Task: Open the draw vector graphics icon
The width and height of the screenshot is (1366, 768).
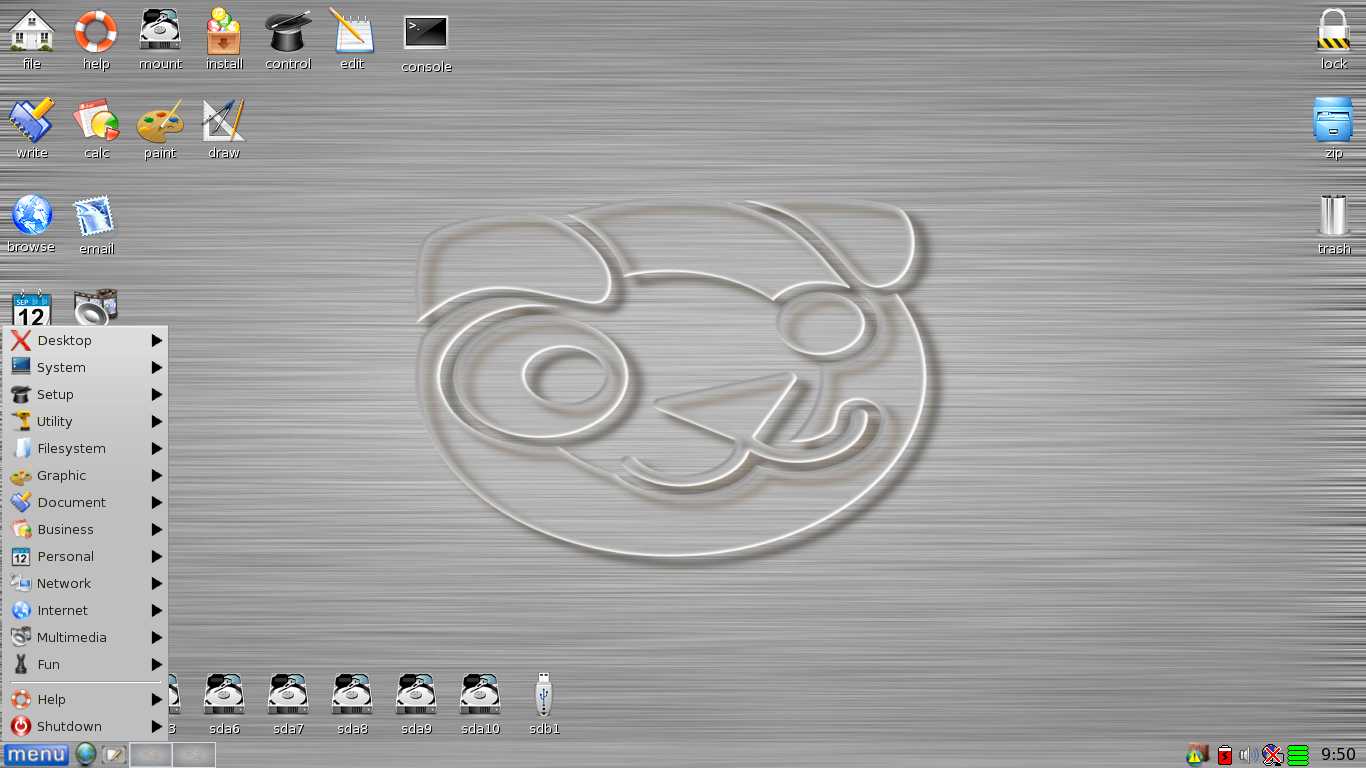Action: click(x=224, y=121)
